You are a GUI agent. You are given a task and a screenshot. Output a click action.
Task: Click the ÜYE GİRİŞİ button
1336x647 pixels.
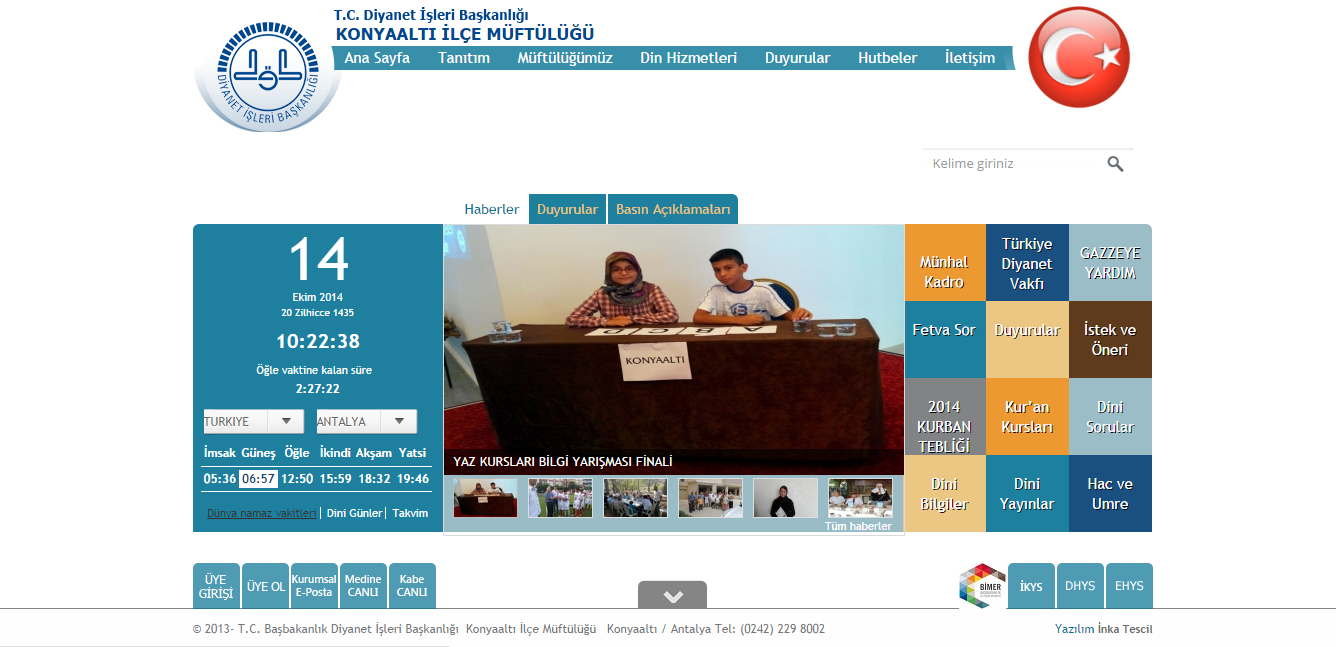coord(216,586)
